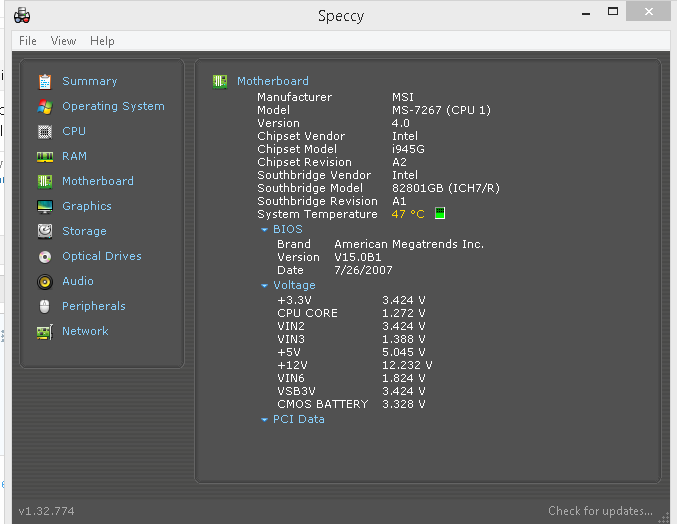Click the Motherboard header title in panel
The width and height of the screenshot is (677, 524).
pyautogui.click(x=272, y=81)
